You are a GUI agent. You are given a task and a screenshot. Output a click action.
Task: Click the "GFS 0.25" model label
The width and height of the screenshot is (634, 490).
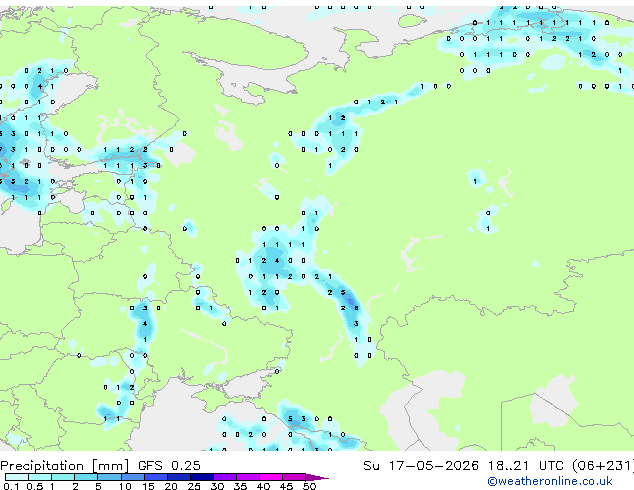(x=169, y=465)
